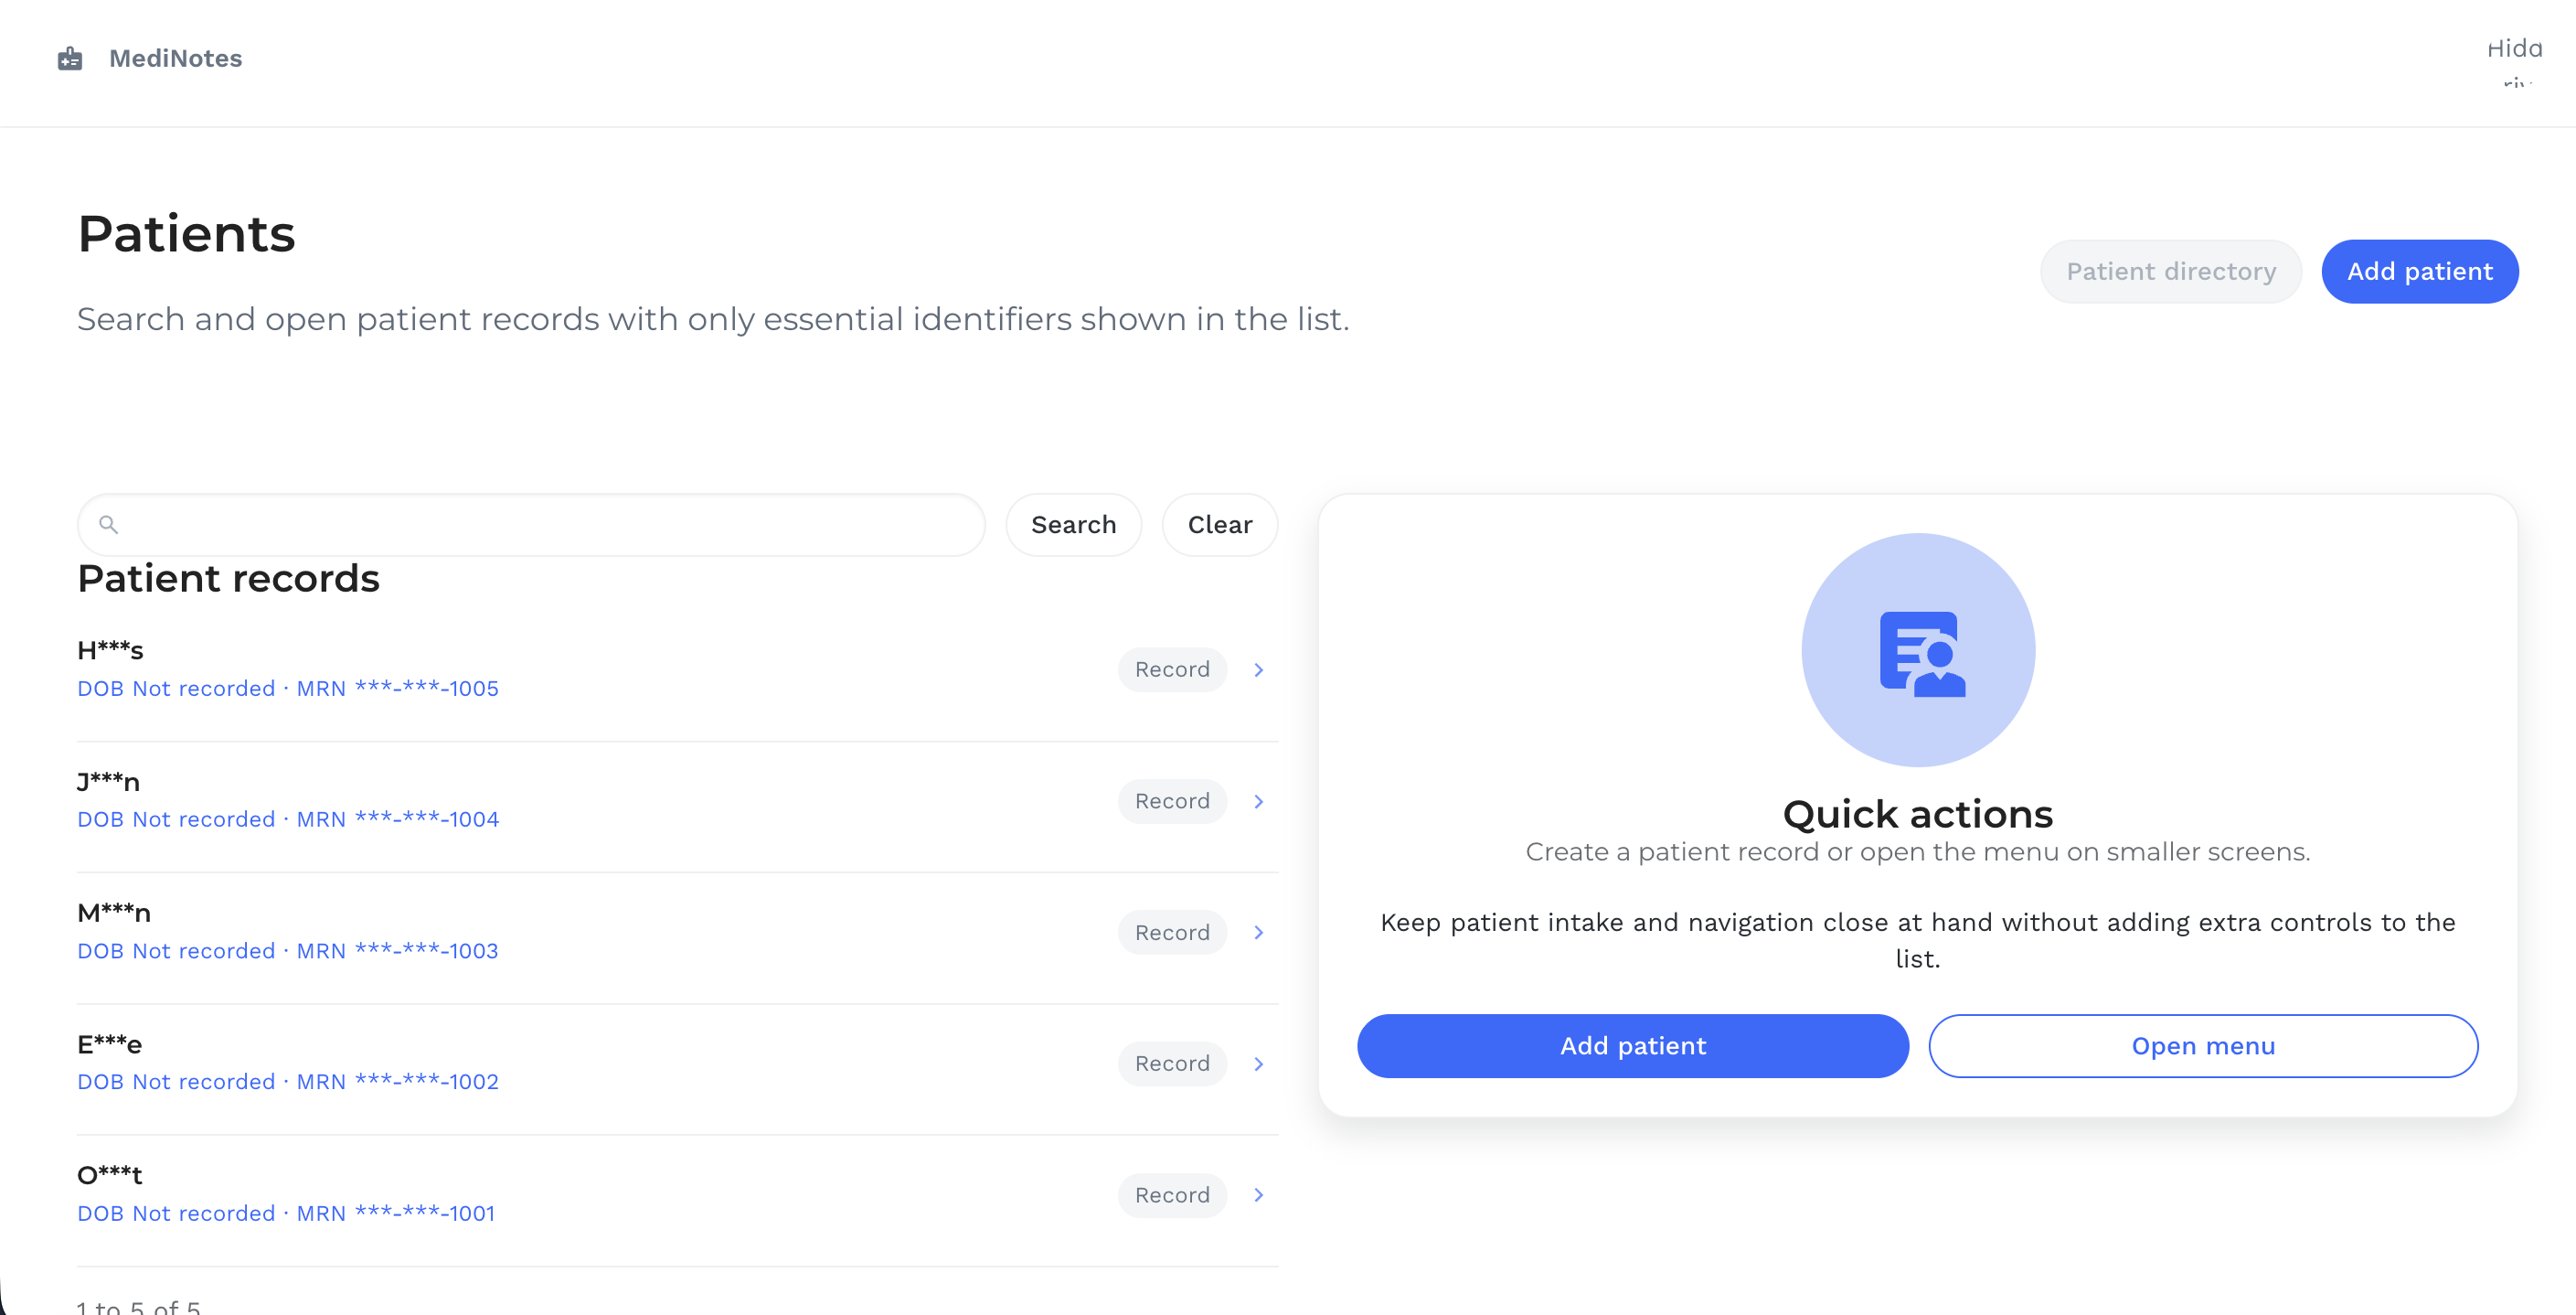Viewport: 2576px width, 1315px height.
Task: Click the Open menu button
Action: click(2203, 1046)
